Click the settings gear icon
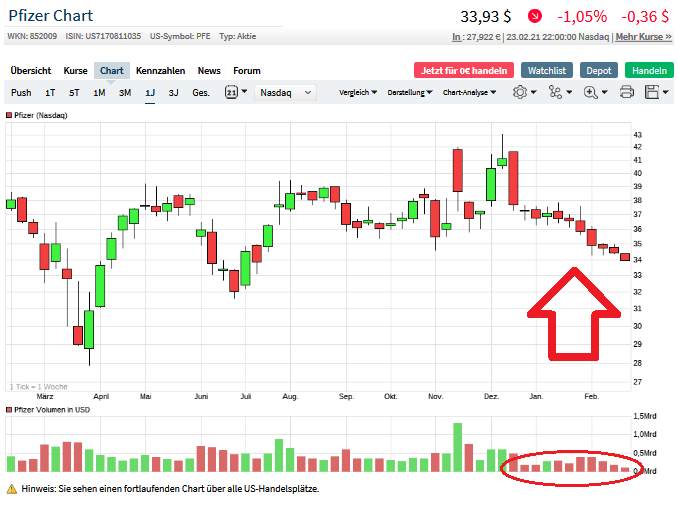Image resolution: width=678 pixels, height=507 pixels. (x=520, y=92)
